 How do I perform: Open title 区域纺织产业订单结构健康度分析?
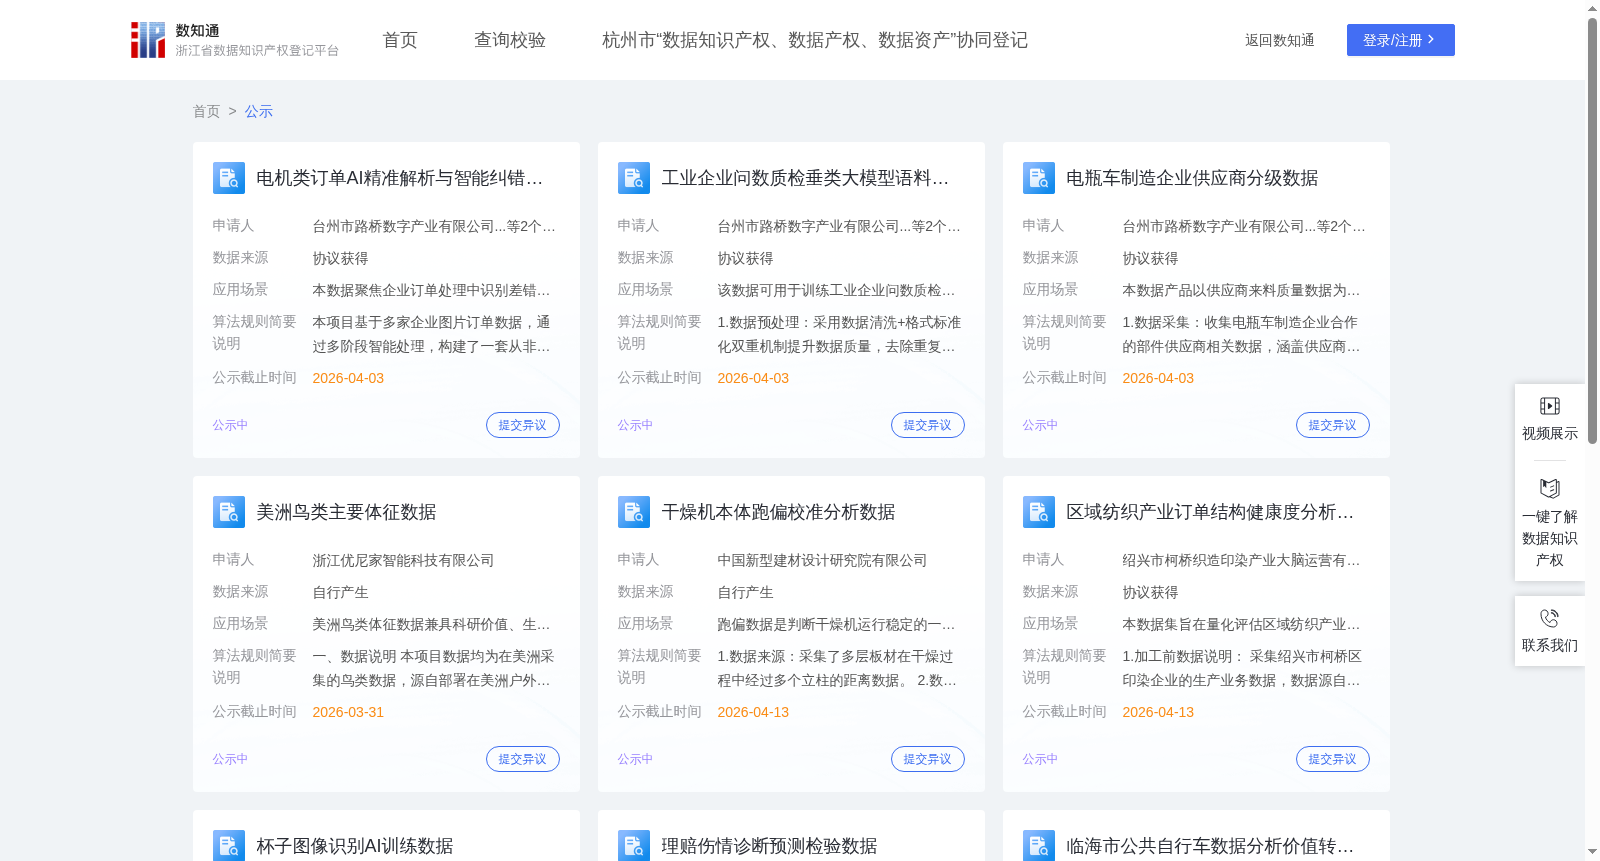tap(1210, 512)
